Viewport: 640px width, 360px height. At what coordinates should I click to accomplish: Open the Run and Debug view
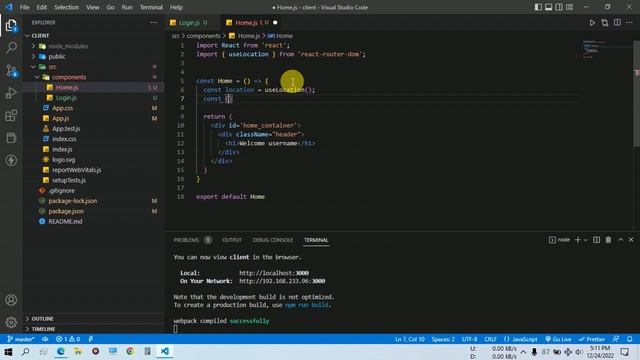11,93
